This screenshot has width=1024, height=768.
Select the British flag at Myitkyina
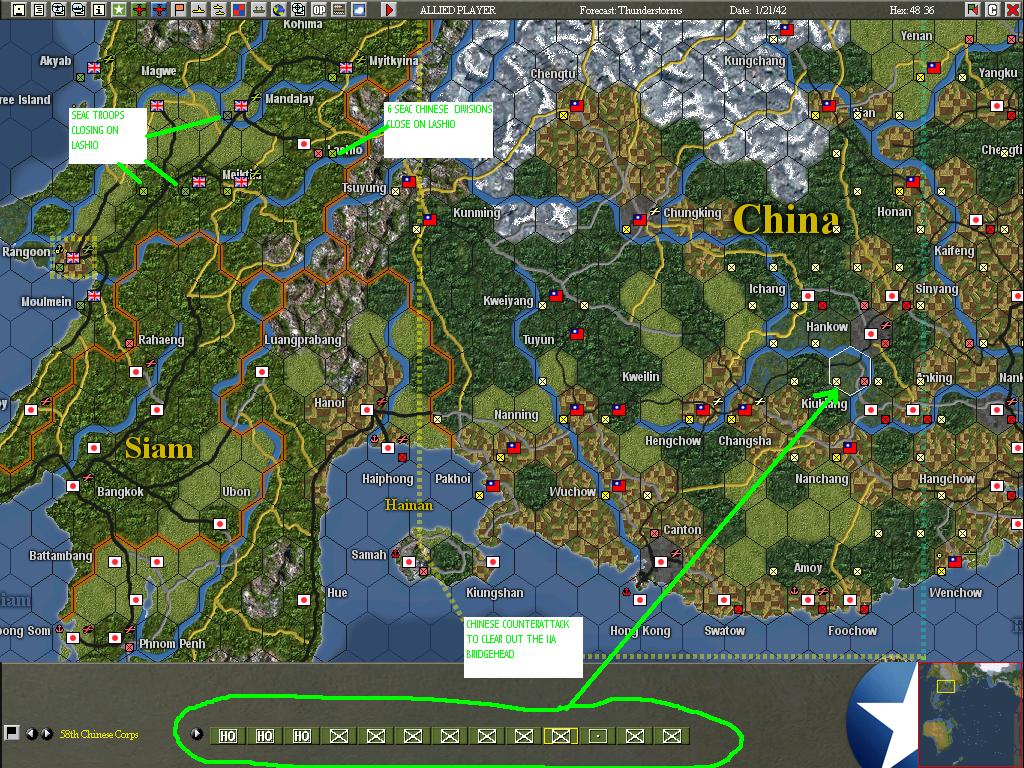(346, 67)
